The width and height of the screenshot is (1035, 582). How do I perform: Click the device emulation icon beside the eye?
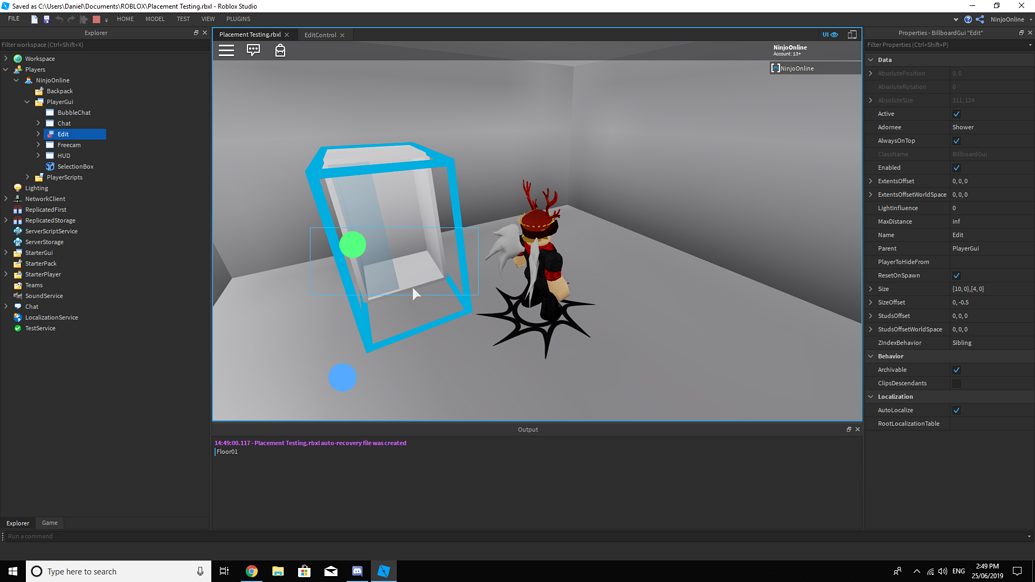click(852, 33)
